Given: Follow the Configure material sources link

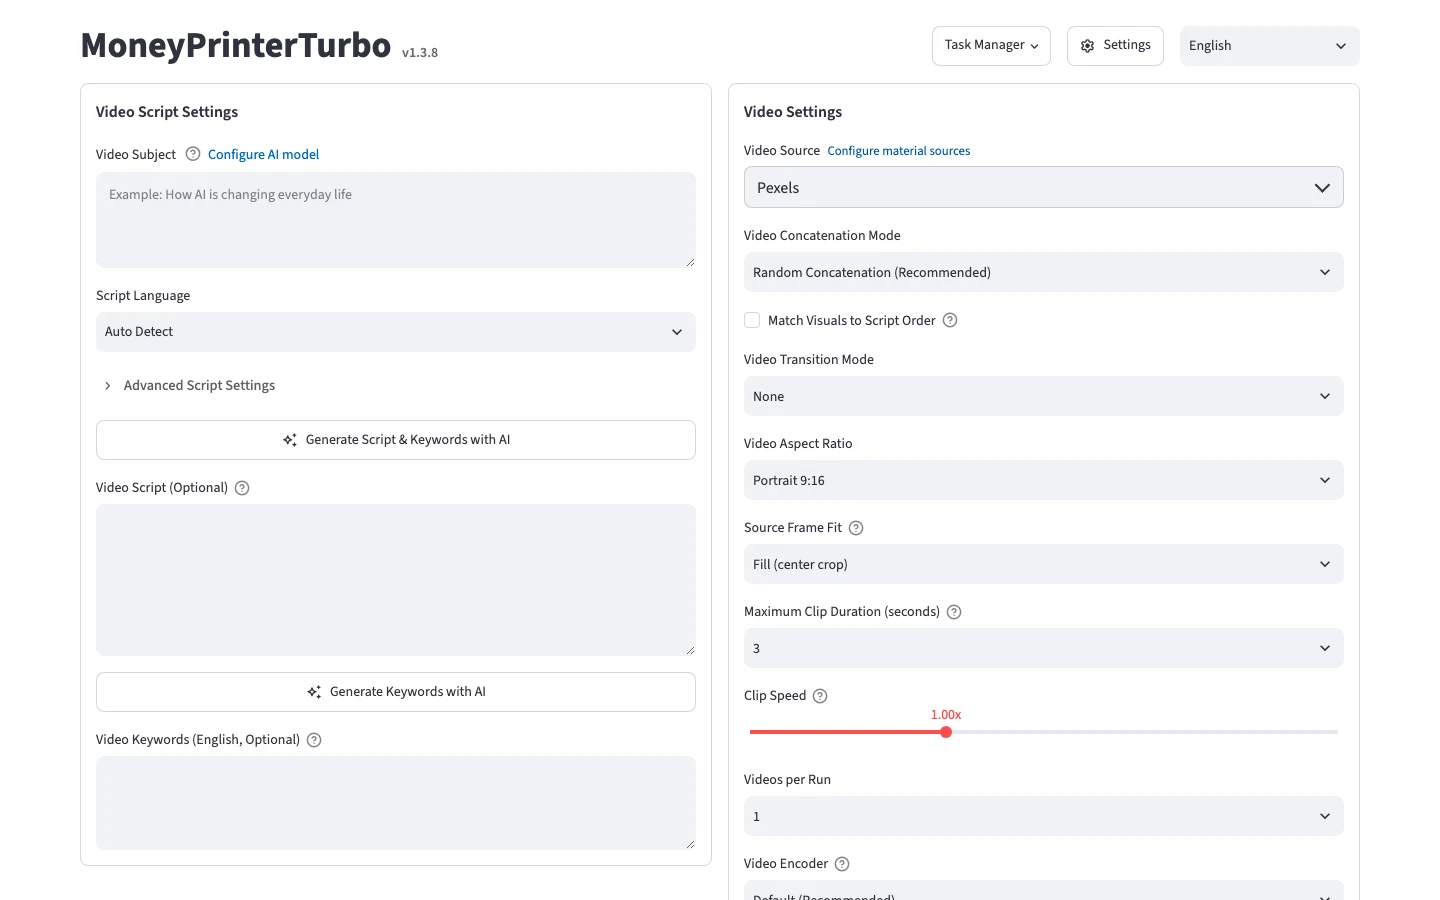Looking at the screenshot, I should pyautogui.click(x=898, y=151).
